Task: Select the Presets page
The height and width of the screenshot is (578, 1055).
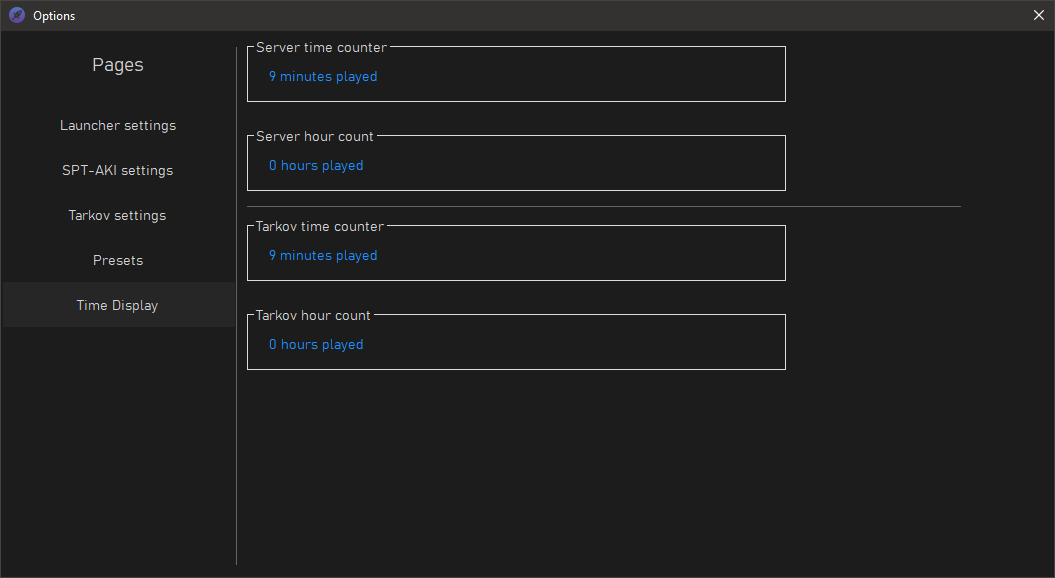Action: pyautogui.click(x=118, y=260)
